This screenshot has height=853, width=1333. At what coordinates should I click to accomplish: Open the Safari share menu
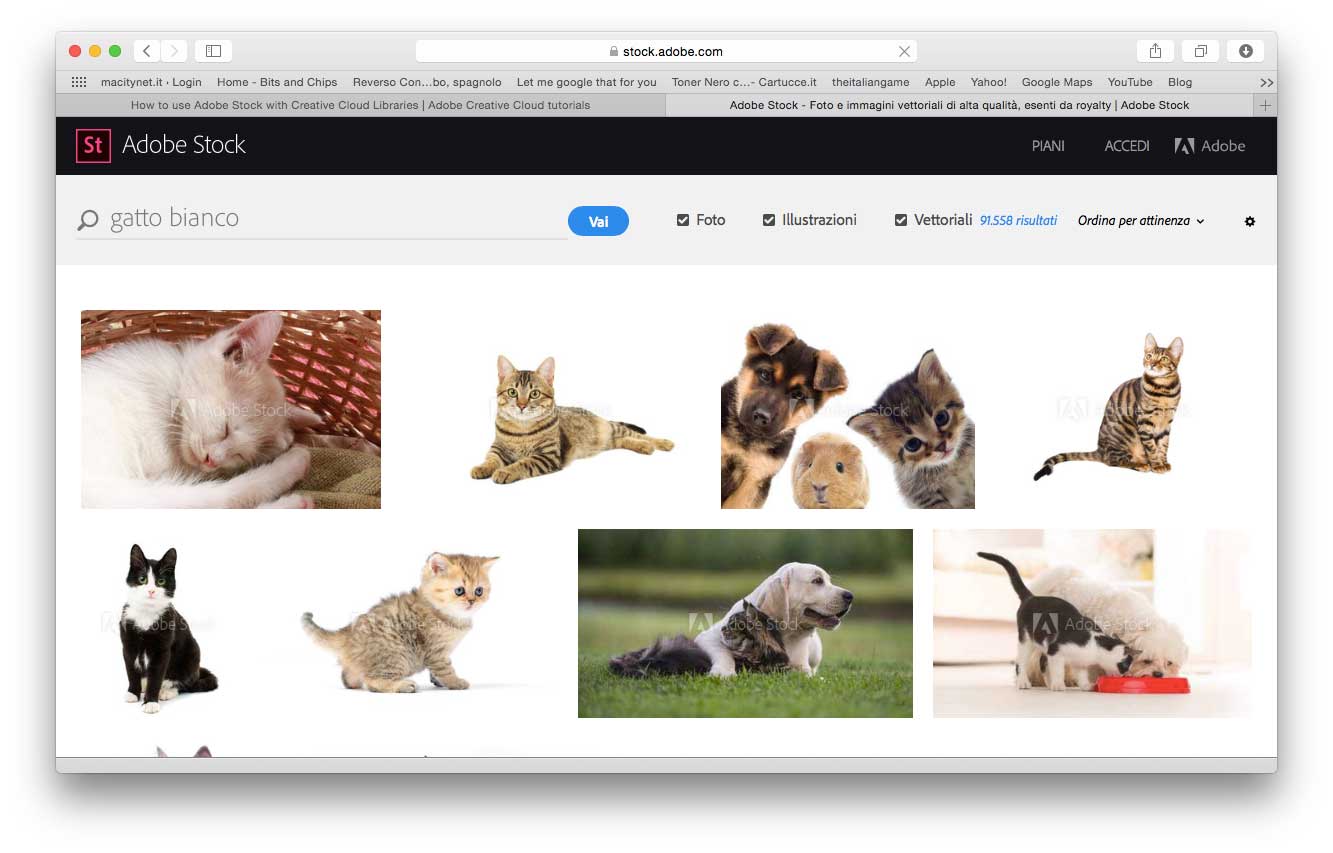tap(1155, 51)
